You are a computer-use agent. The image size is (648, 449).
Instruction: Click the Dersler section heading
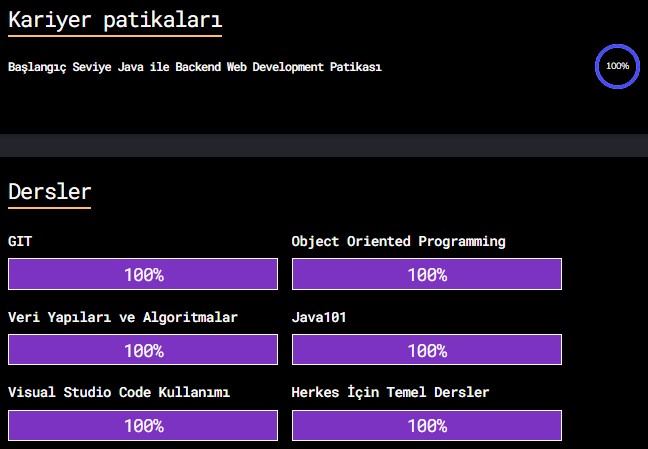[50, 191]
